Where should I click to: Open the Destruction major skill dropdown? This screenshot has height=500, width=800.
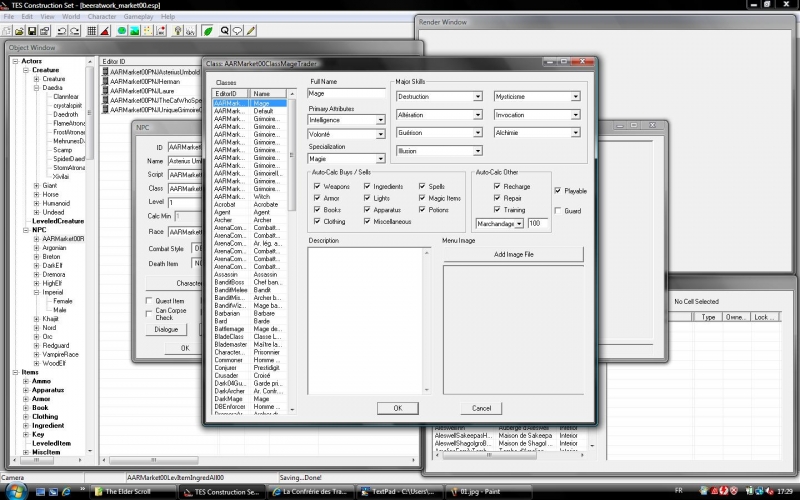click(x=478, y=97)
